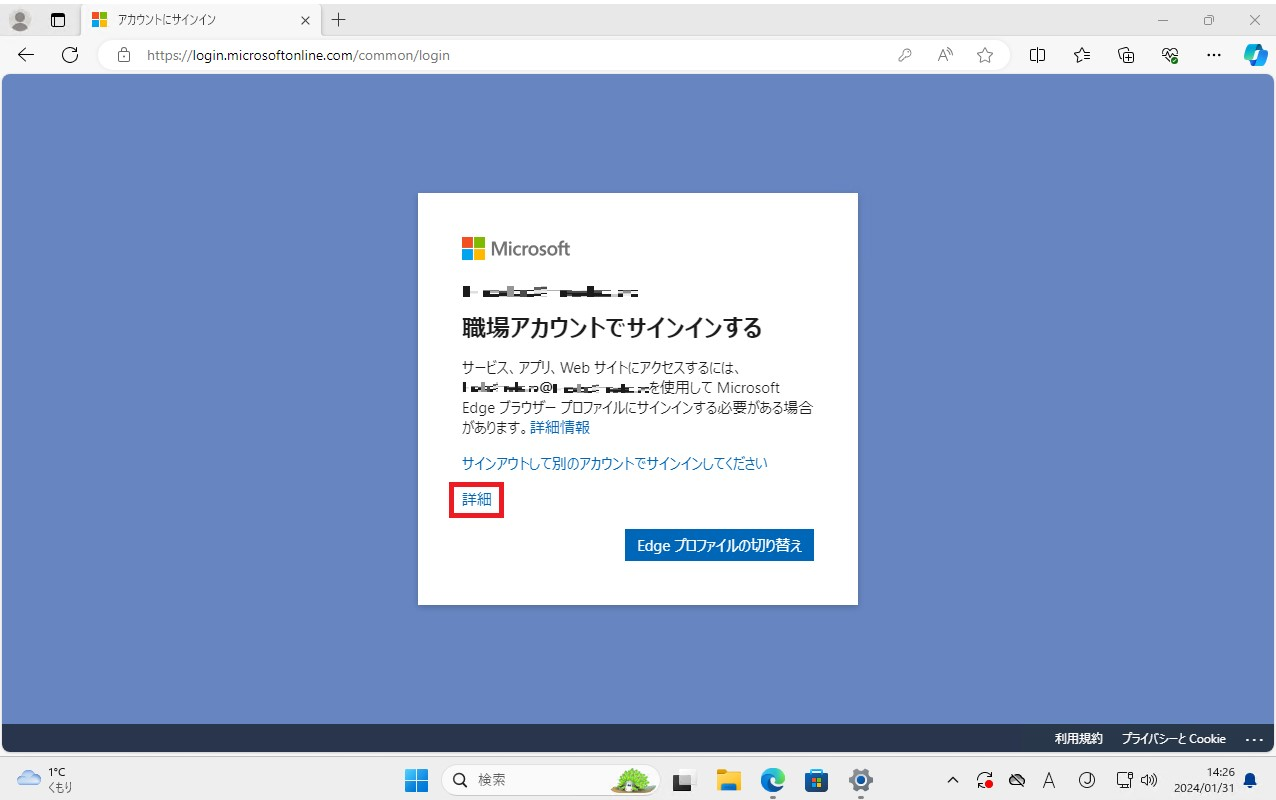Start Read aloud from address bar
Image resolution: width=1276 pixels, height=800 pixels.
pyautogui.click(x=945, y=55)
